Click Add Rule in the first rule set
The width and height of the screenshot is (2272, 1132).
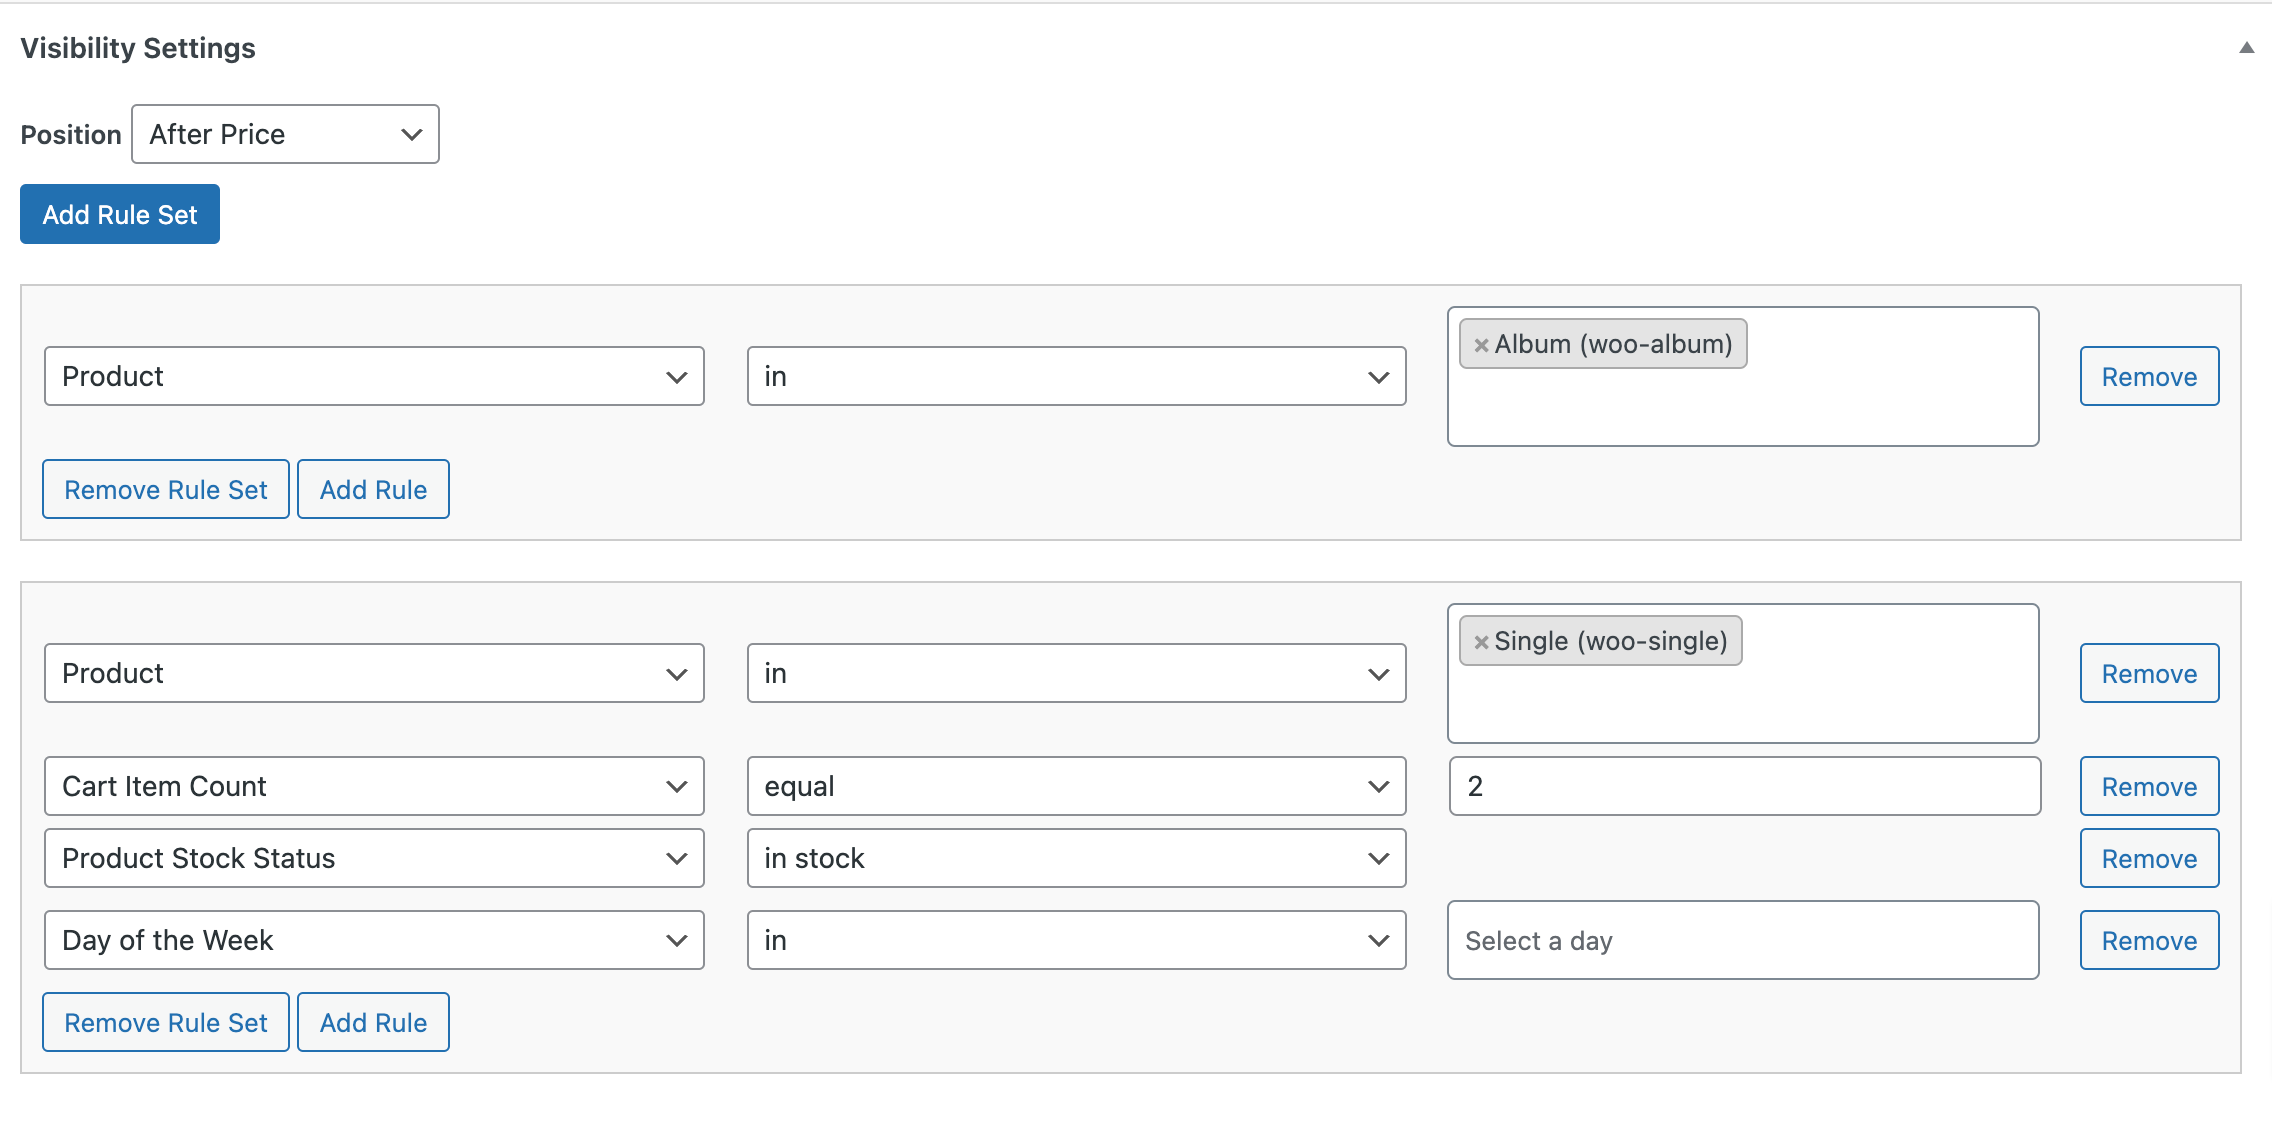373,489
